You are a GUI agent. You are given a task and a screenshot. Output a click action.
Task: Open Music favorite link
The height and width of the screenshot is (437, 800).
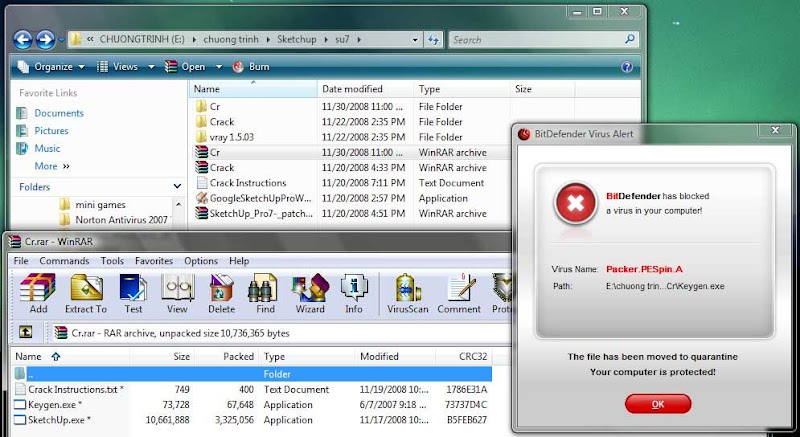coord(47,149)
